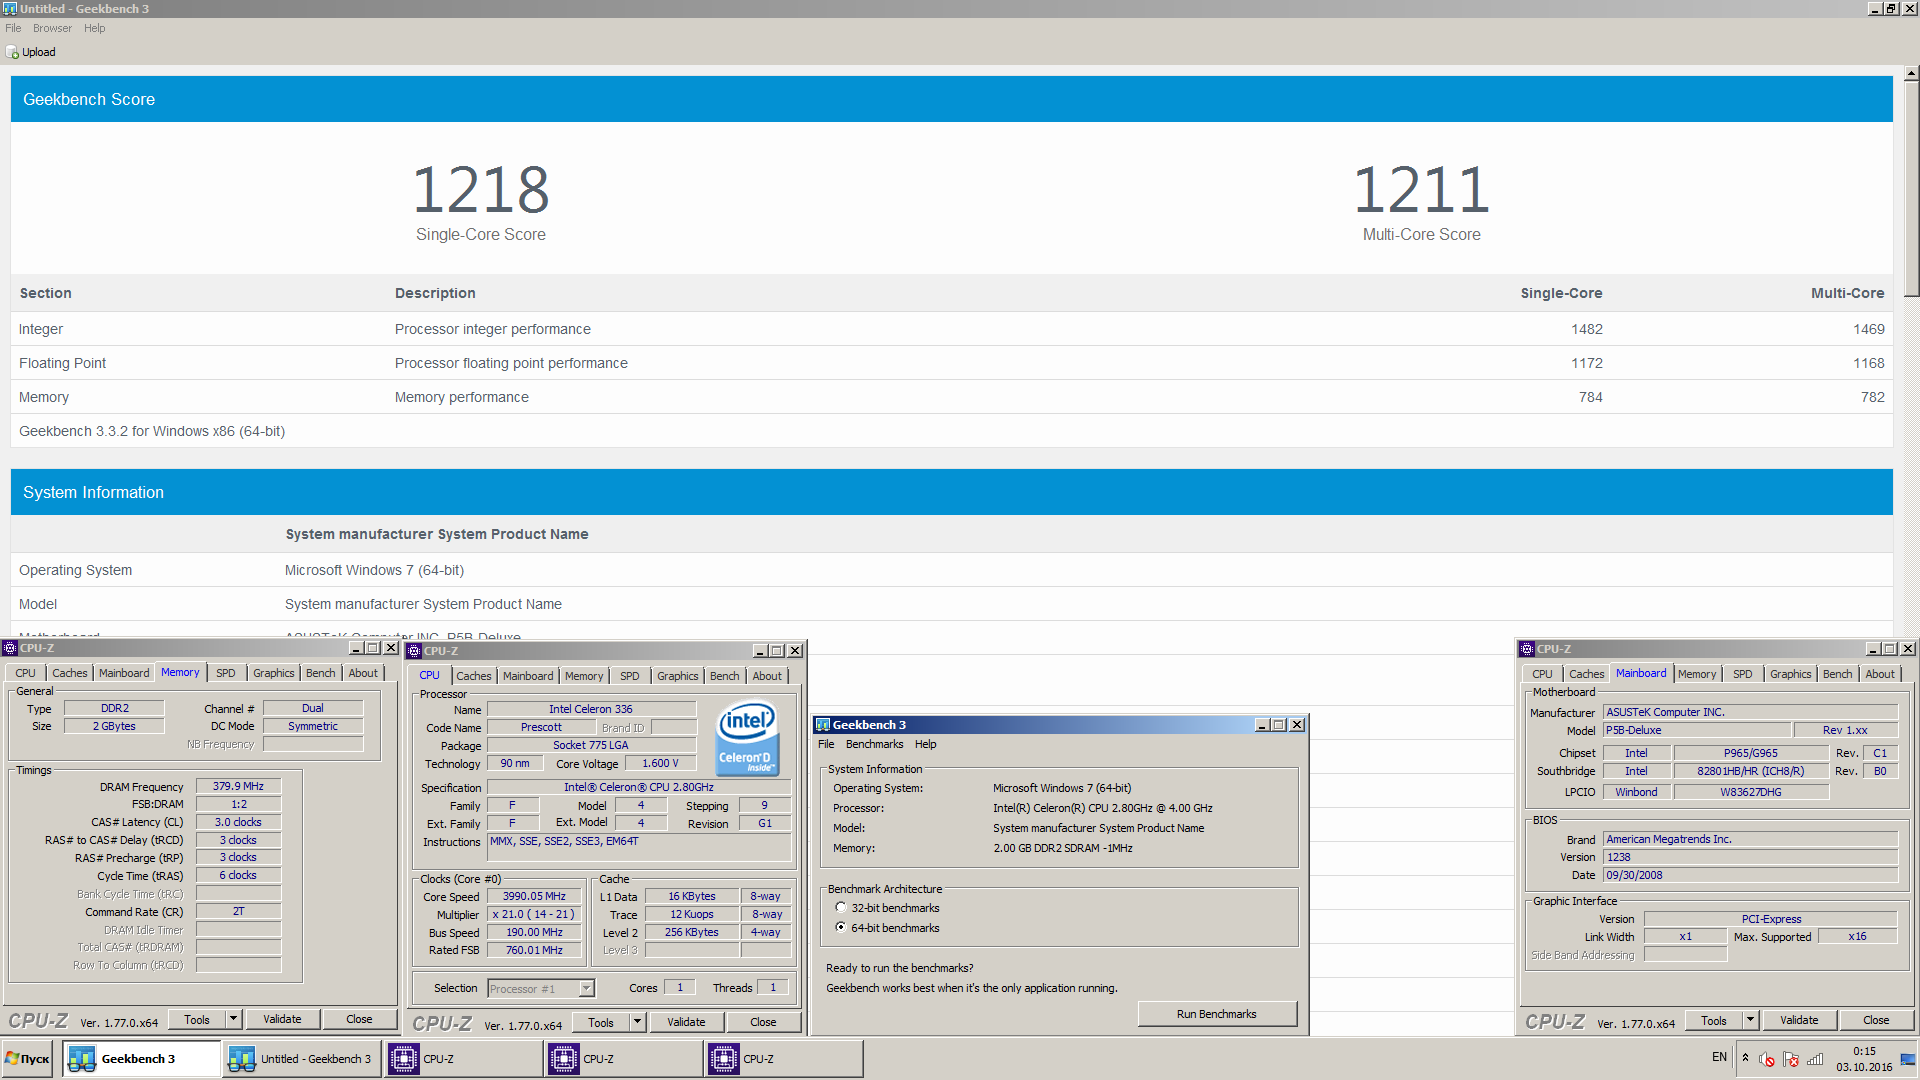1920x1080 pixels.
Task: Click Validate in the Memory CPU-Z window
Action: [x=282, y=1019]
